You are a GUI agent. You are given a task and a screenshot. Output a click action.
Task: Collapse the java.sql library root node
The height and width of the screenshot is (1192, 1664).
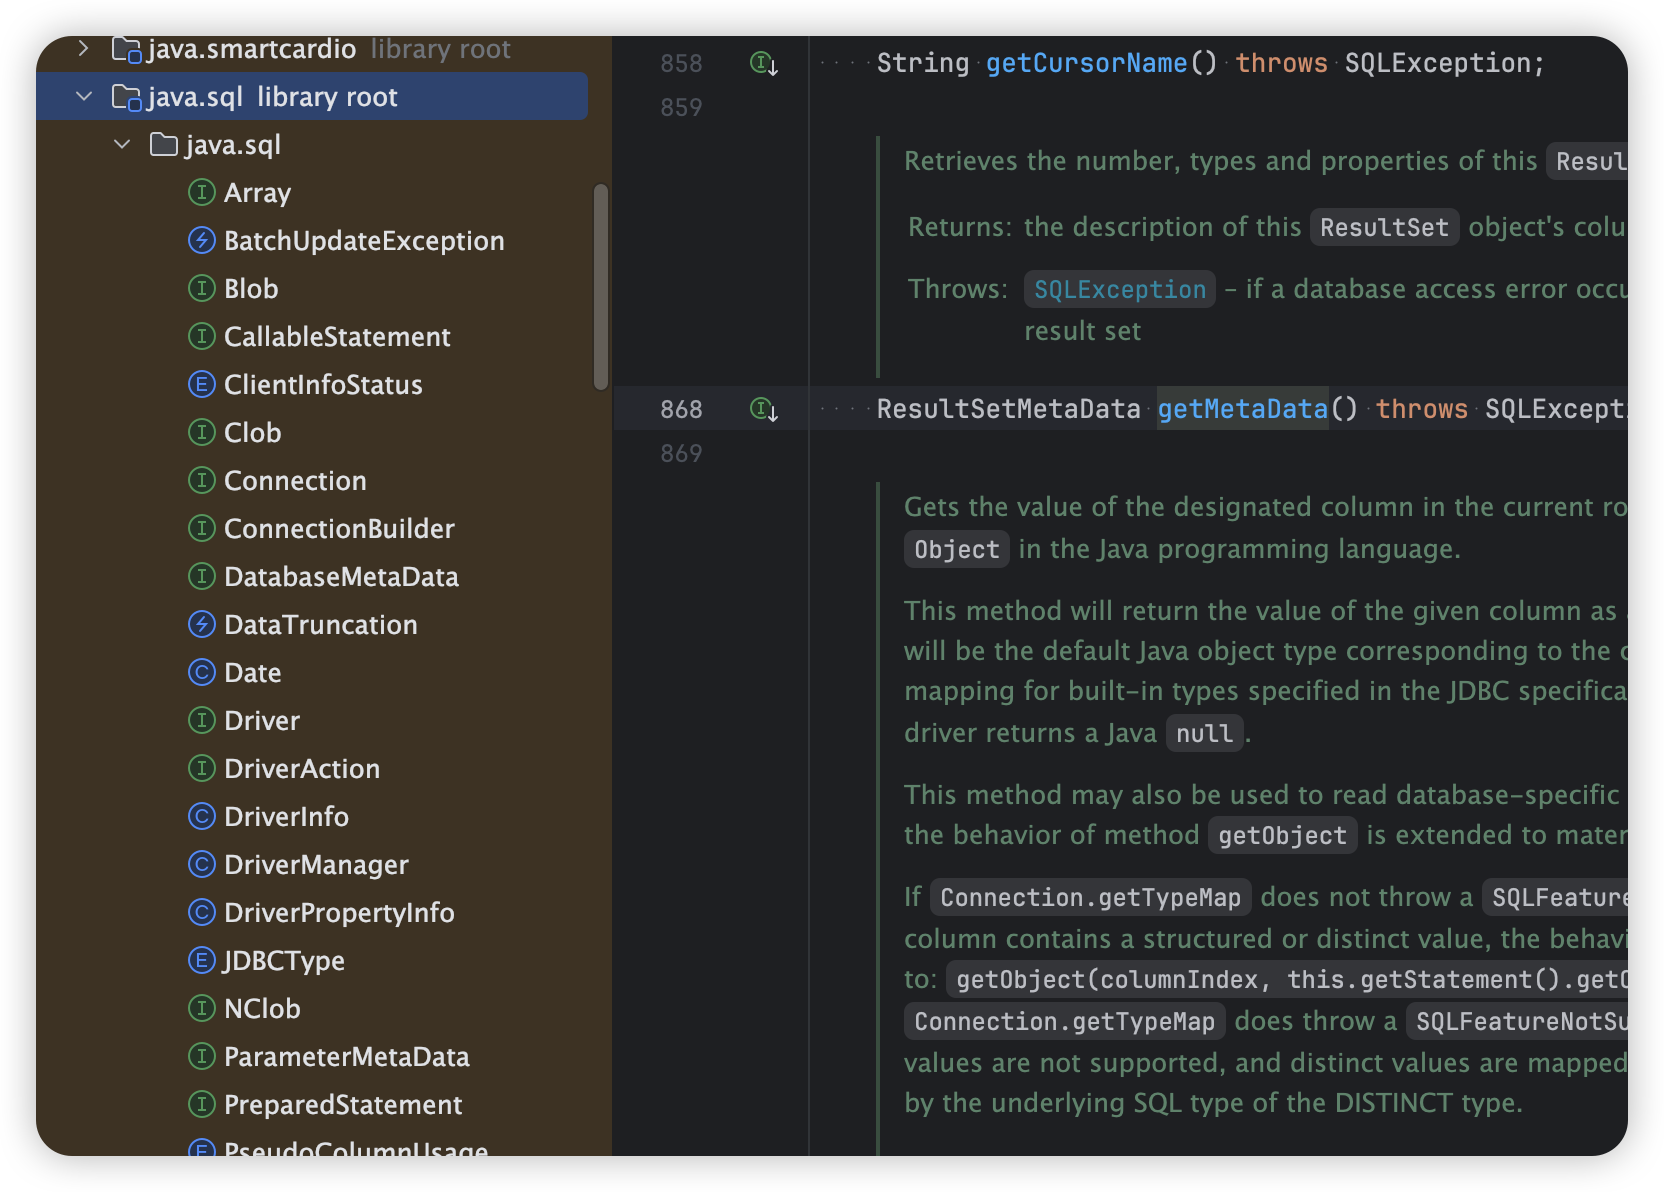[84, 96]
